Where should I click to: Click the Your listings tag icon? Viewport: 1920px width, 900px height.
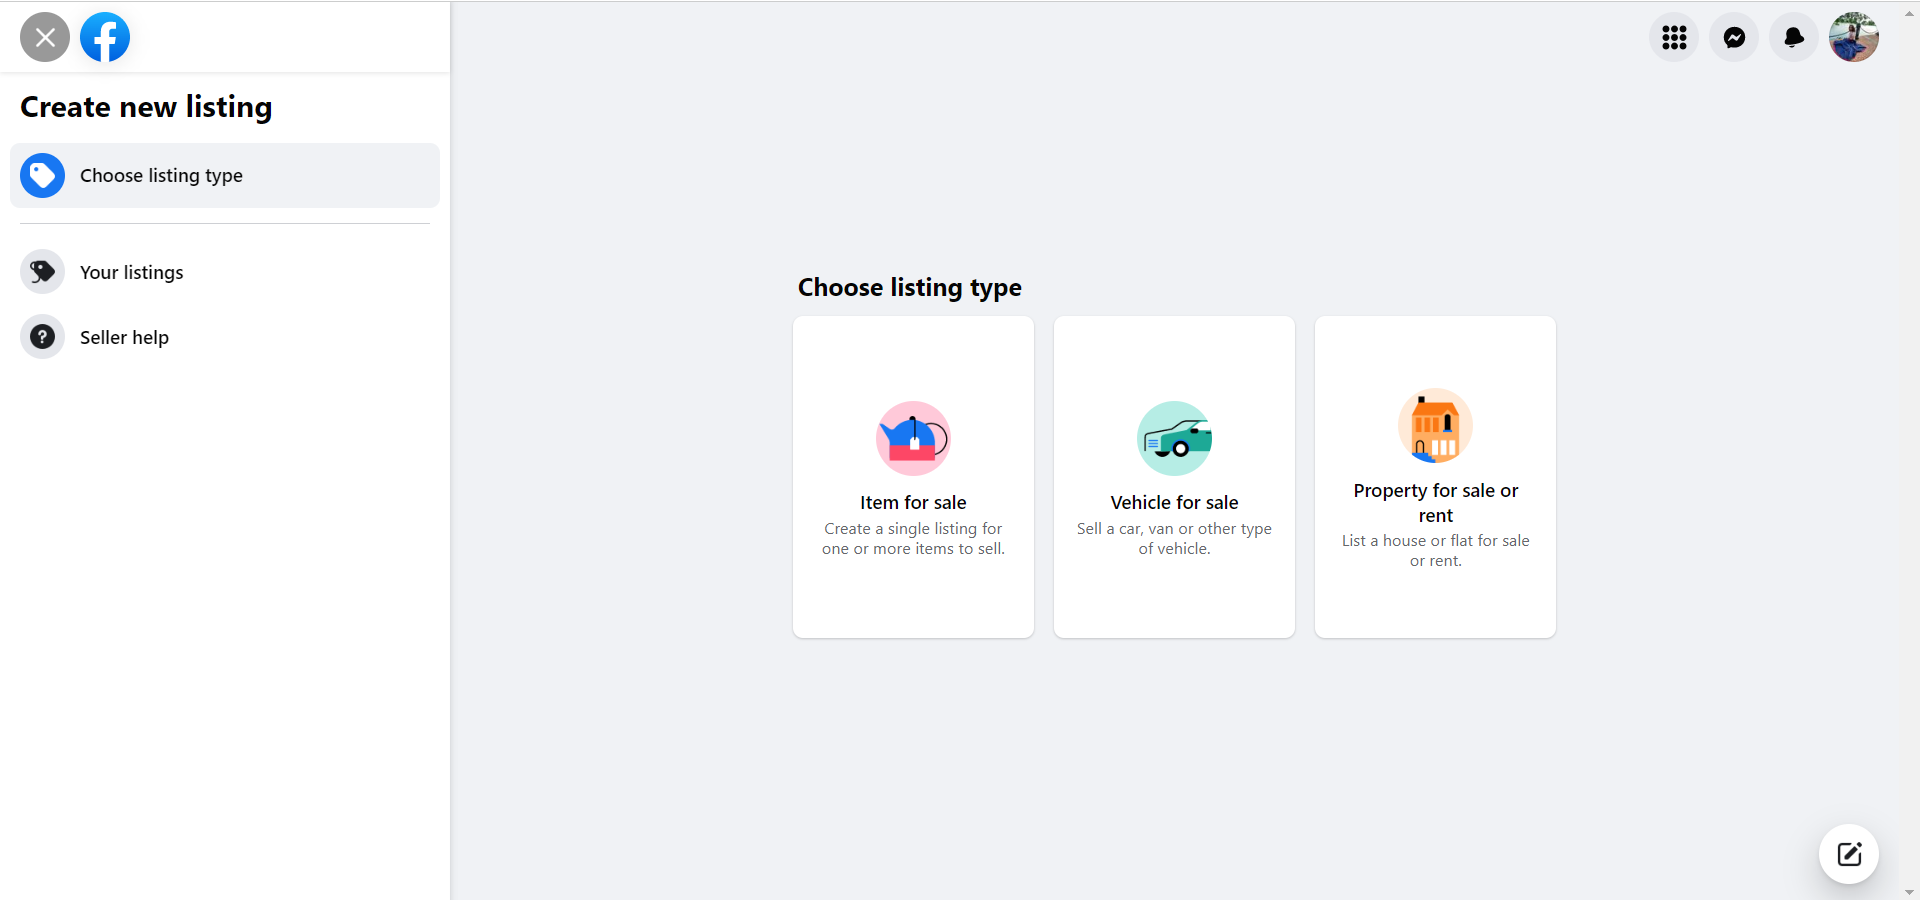click(42, 272)
